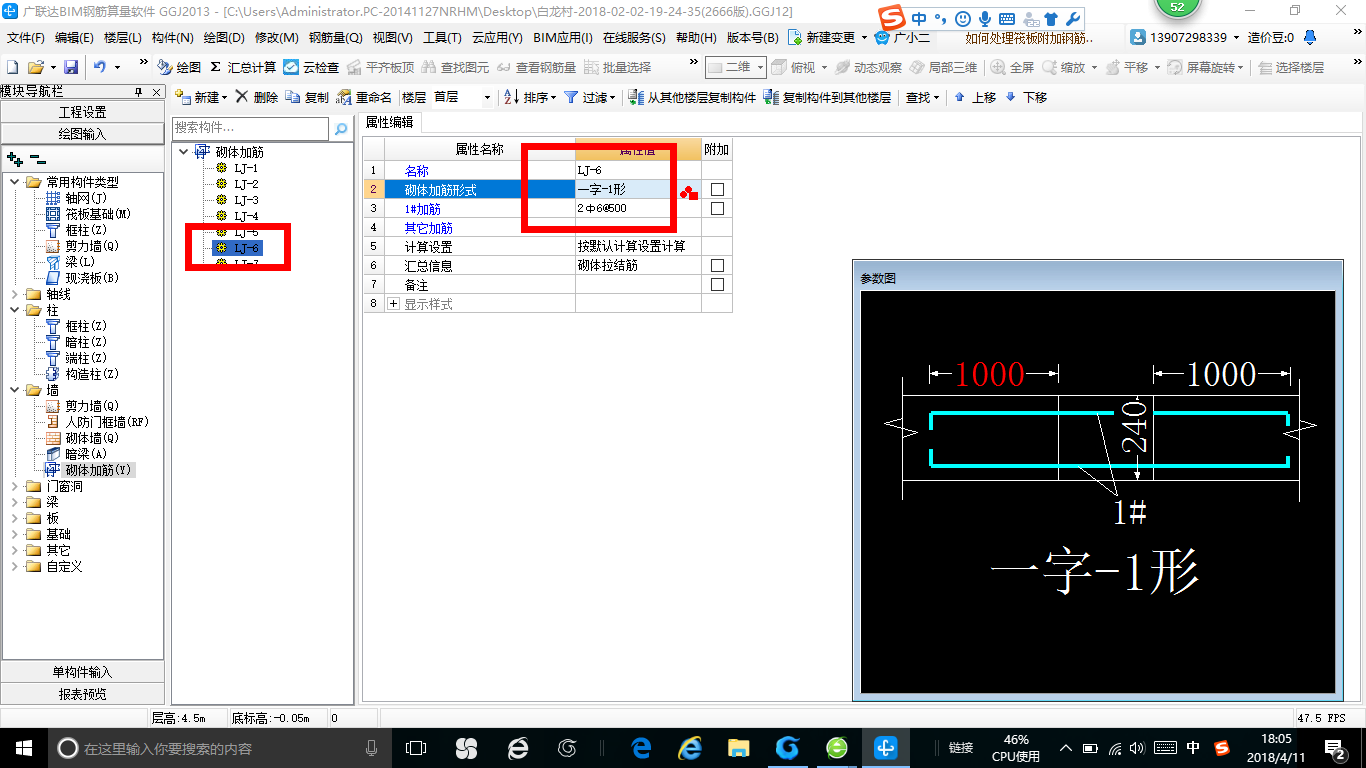Image resolution: width=1366 pixels, height=768 pixels.
Task: Expand the 基础 folder
Action: click(15, 534)
